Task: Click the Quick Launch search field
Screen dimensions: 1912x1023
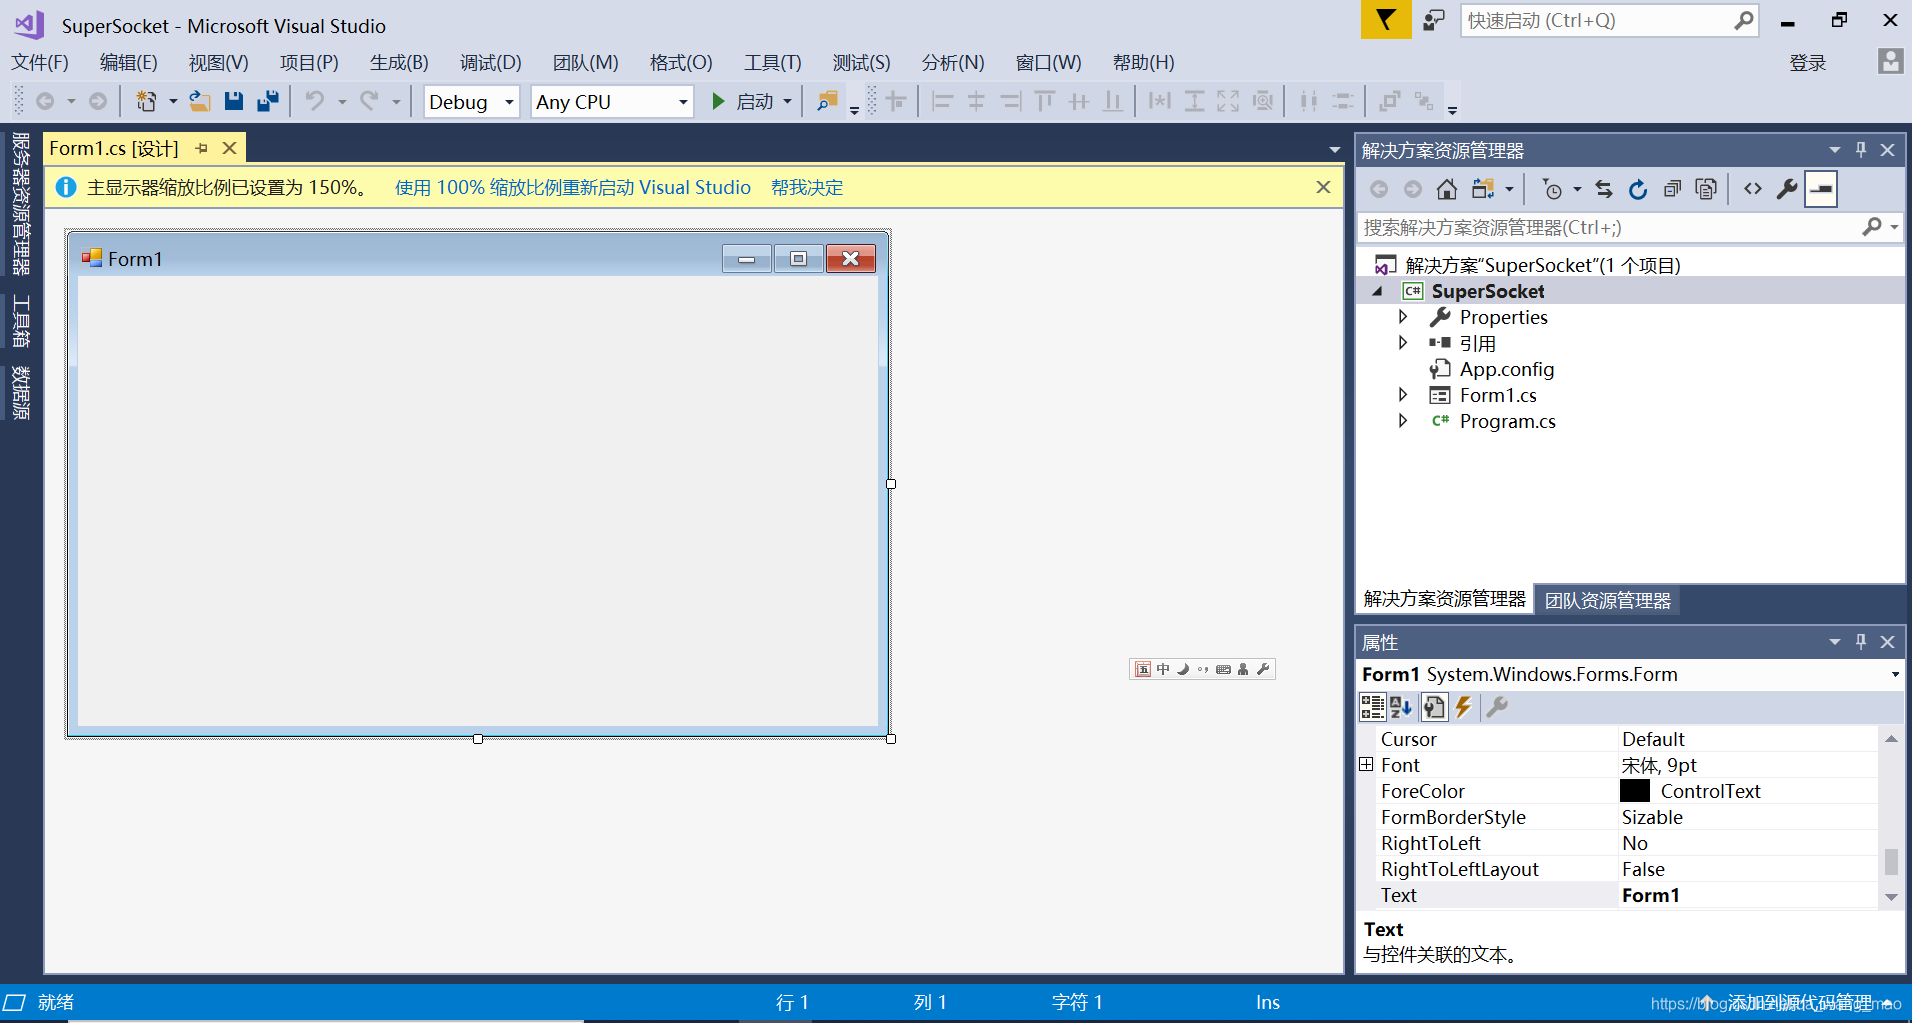Action: [x=1597, y=20]
